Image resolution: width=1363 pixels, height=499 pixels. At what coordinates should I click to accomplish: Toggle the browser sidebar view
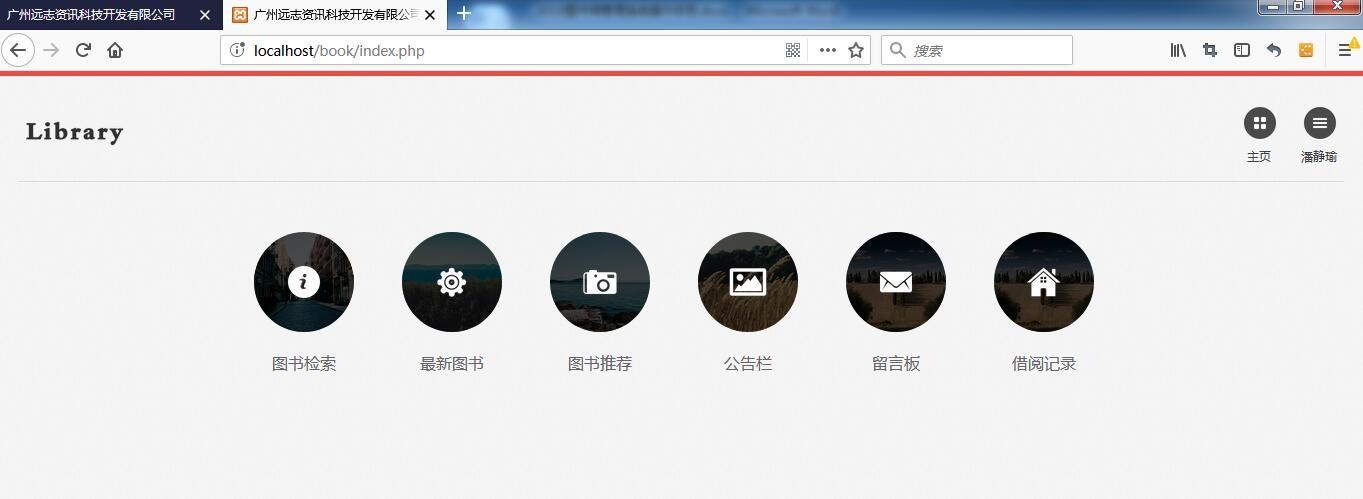pyautogui.click(x=1241, y=50)
